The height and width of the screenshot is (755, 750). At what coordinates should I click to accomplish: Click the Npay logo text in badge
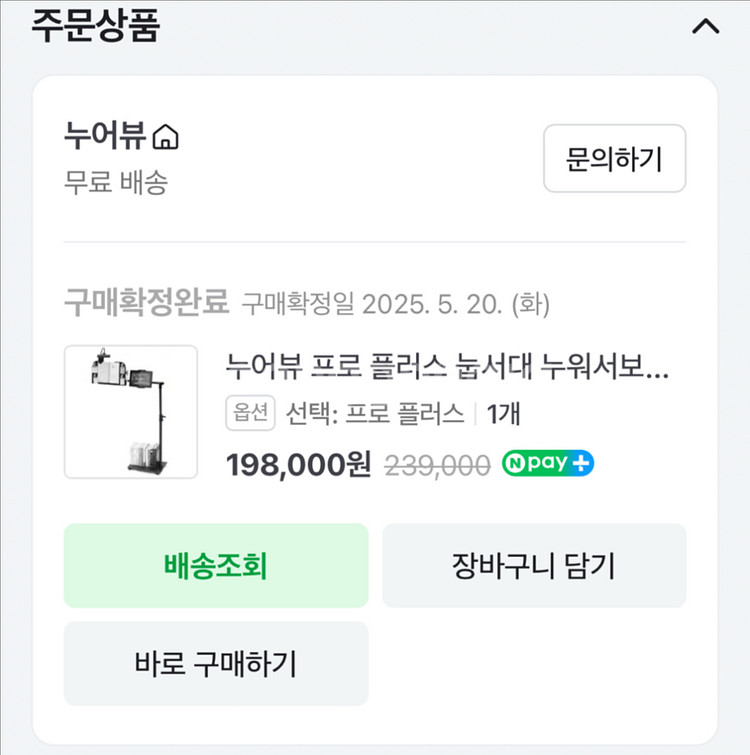coord(538,464)
